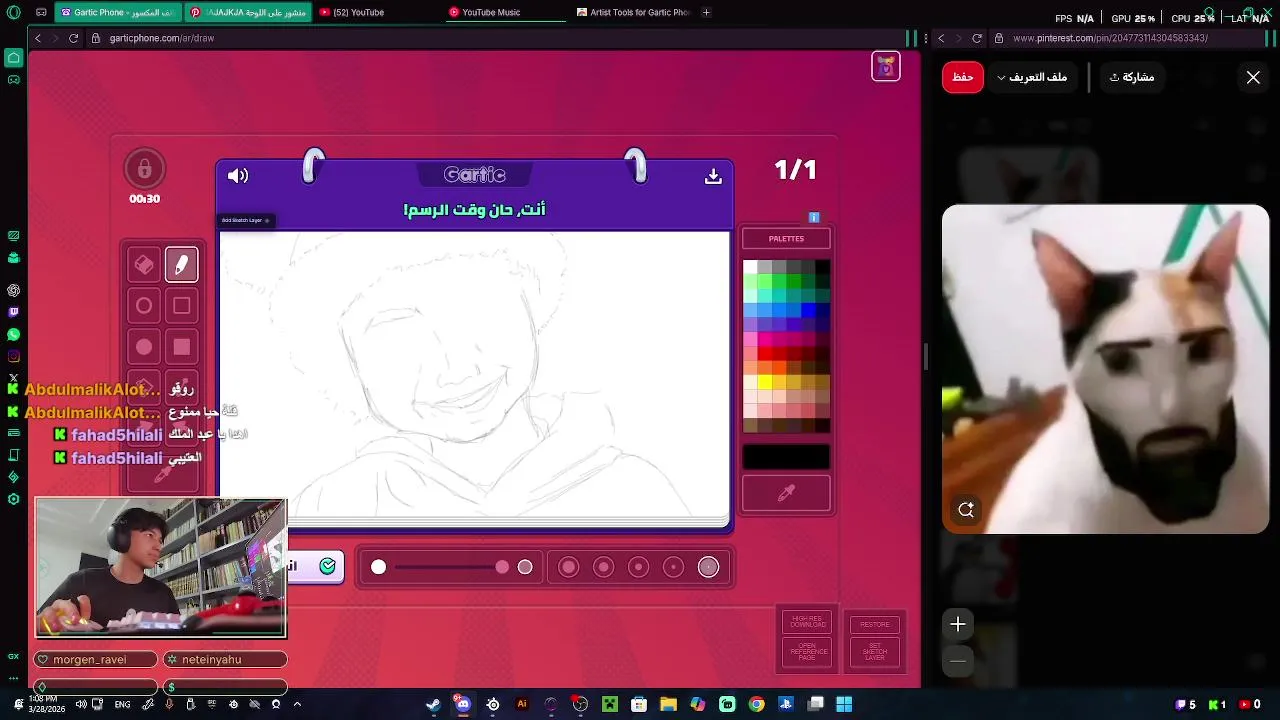Pick the yellow color swatch
Viewport: 1280px width, 720px height.
tap(765, 382)
